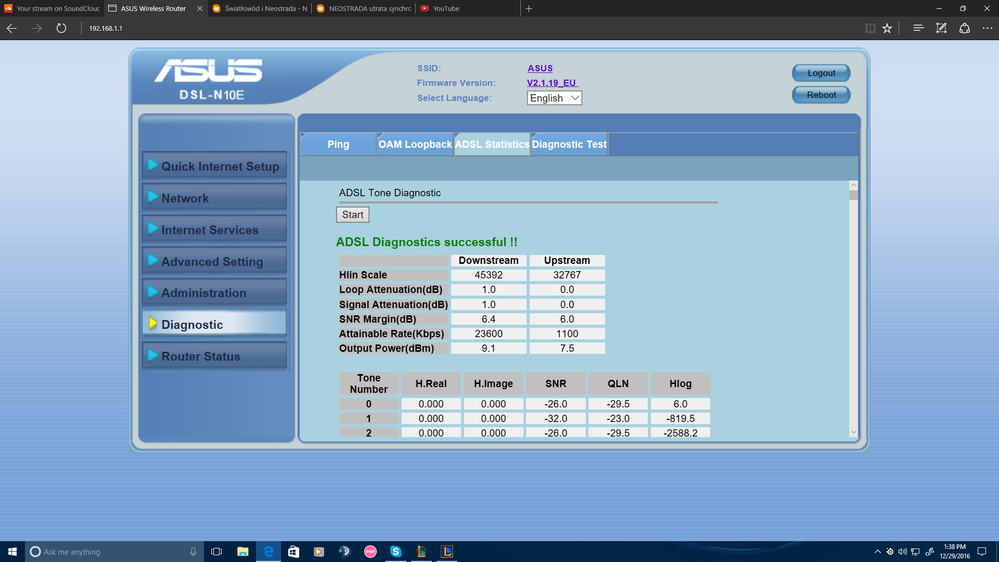Screen dimensions: 999x562
Task: Open Windows Start menu
Action: point(12,551)
